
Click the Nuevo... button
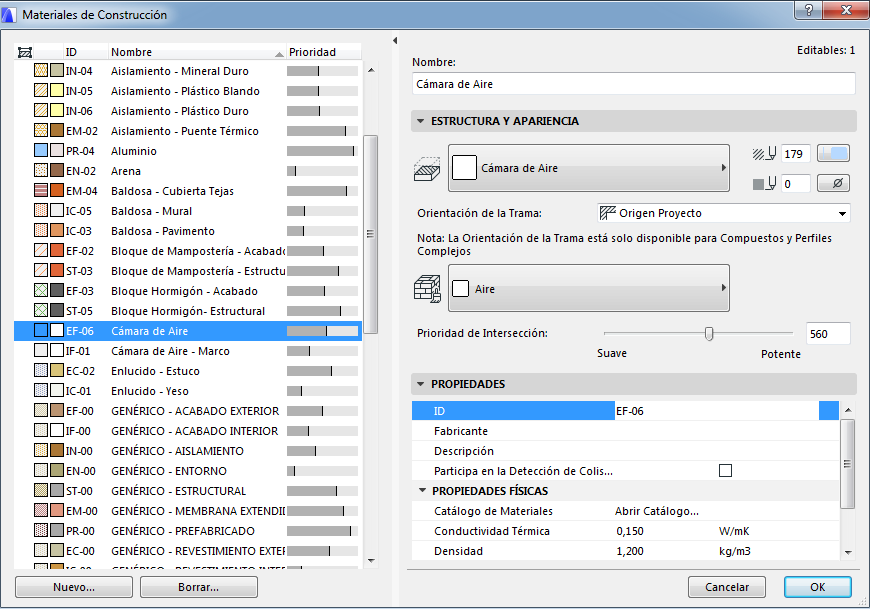tap(74, 587)
